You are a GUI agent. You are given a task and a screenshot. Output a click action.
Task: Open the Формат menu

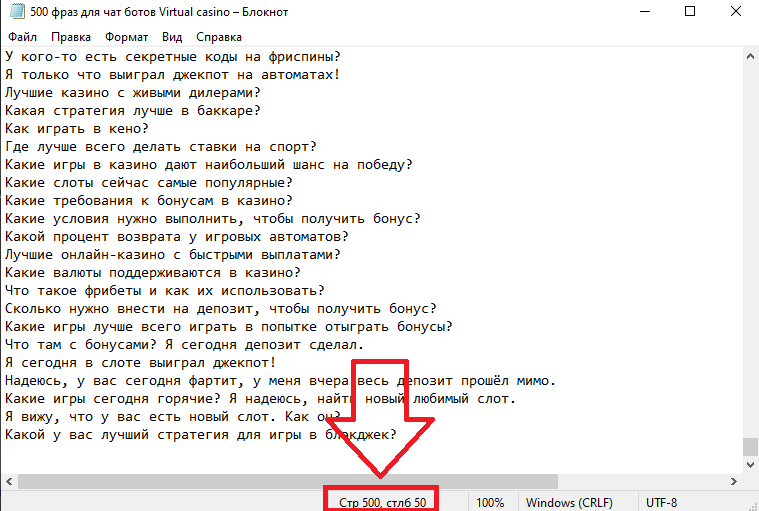(127, 36)
